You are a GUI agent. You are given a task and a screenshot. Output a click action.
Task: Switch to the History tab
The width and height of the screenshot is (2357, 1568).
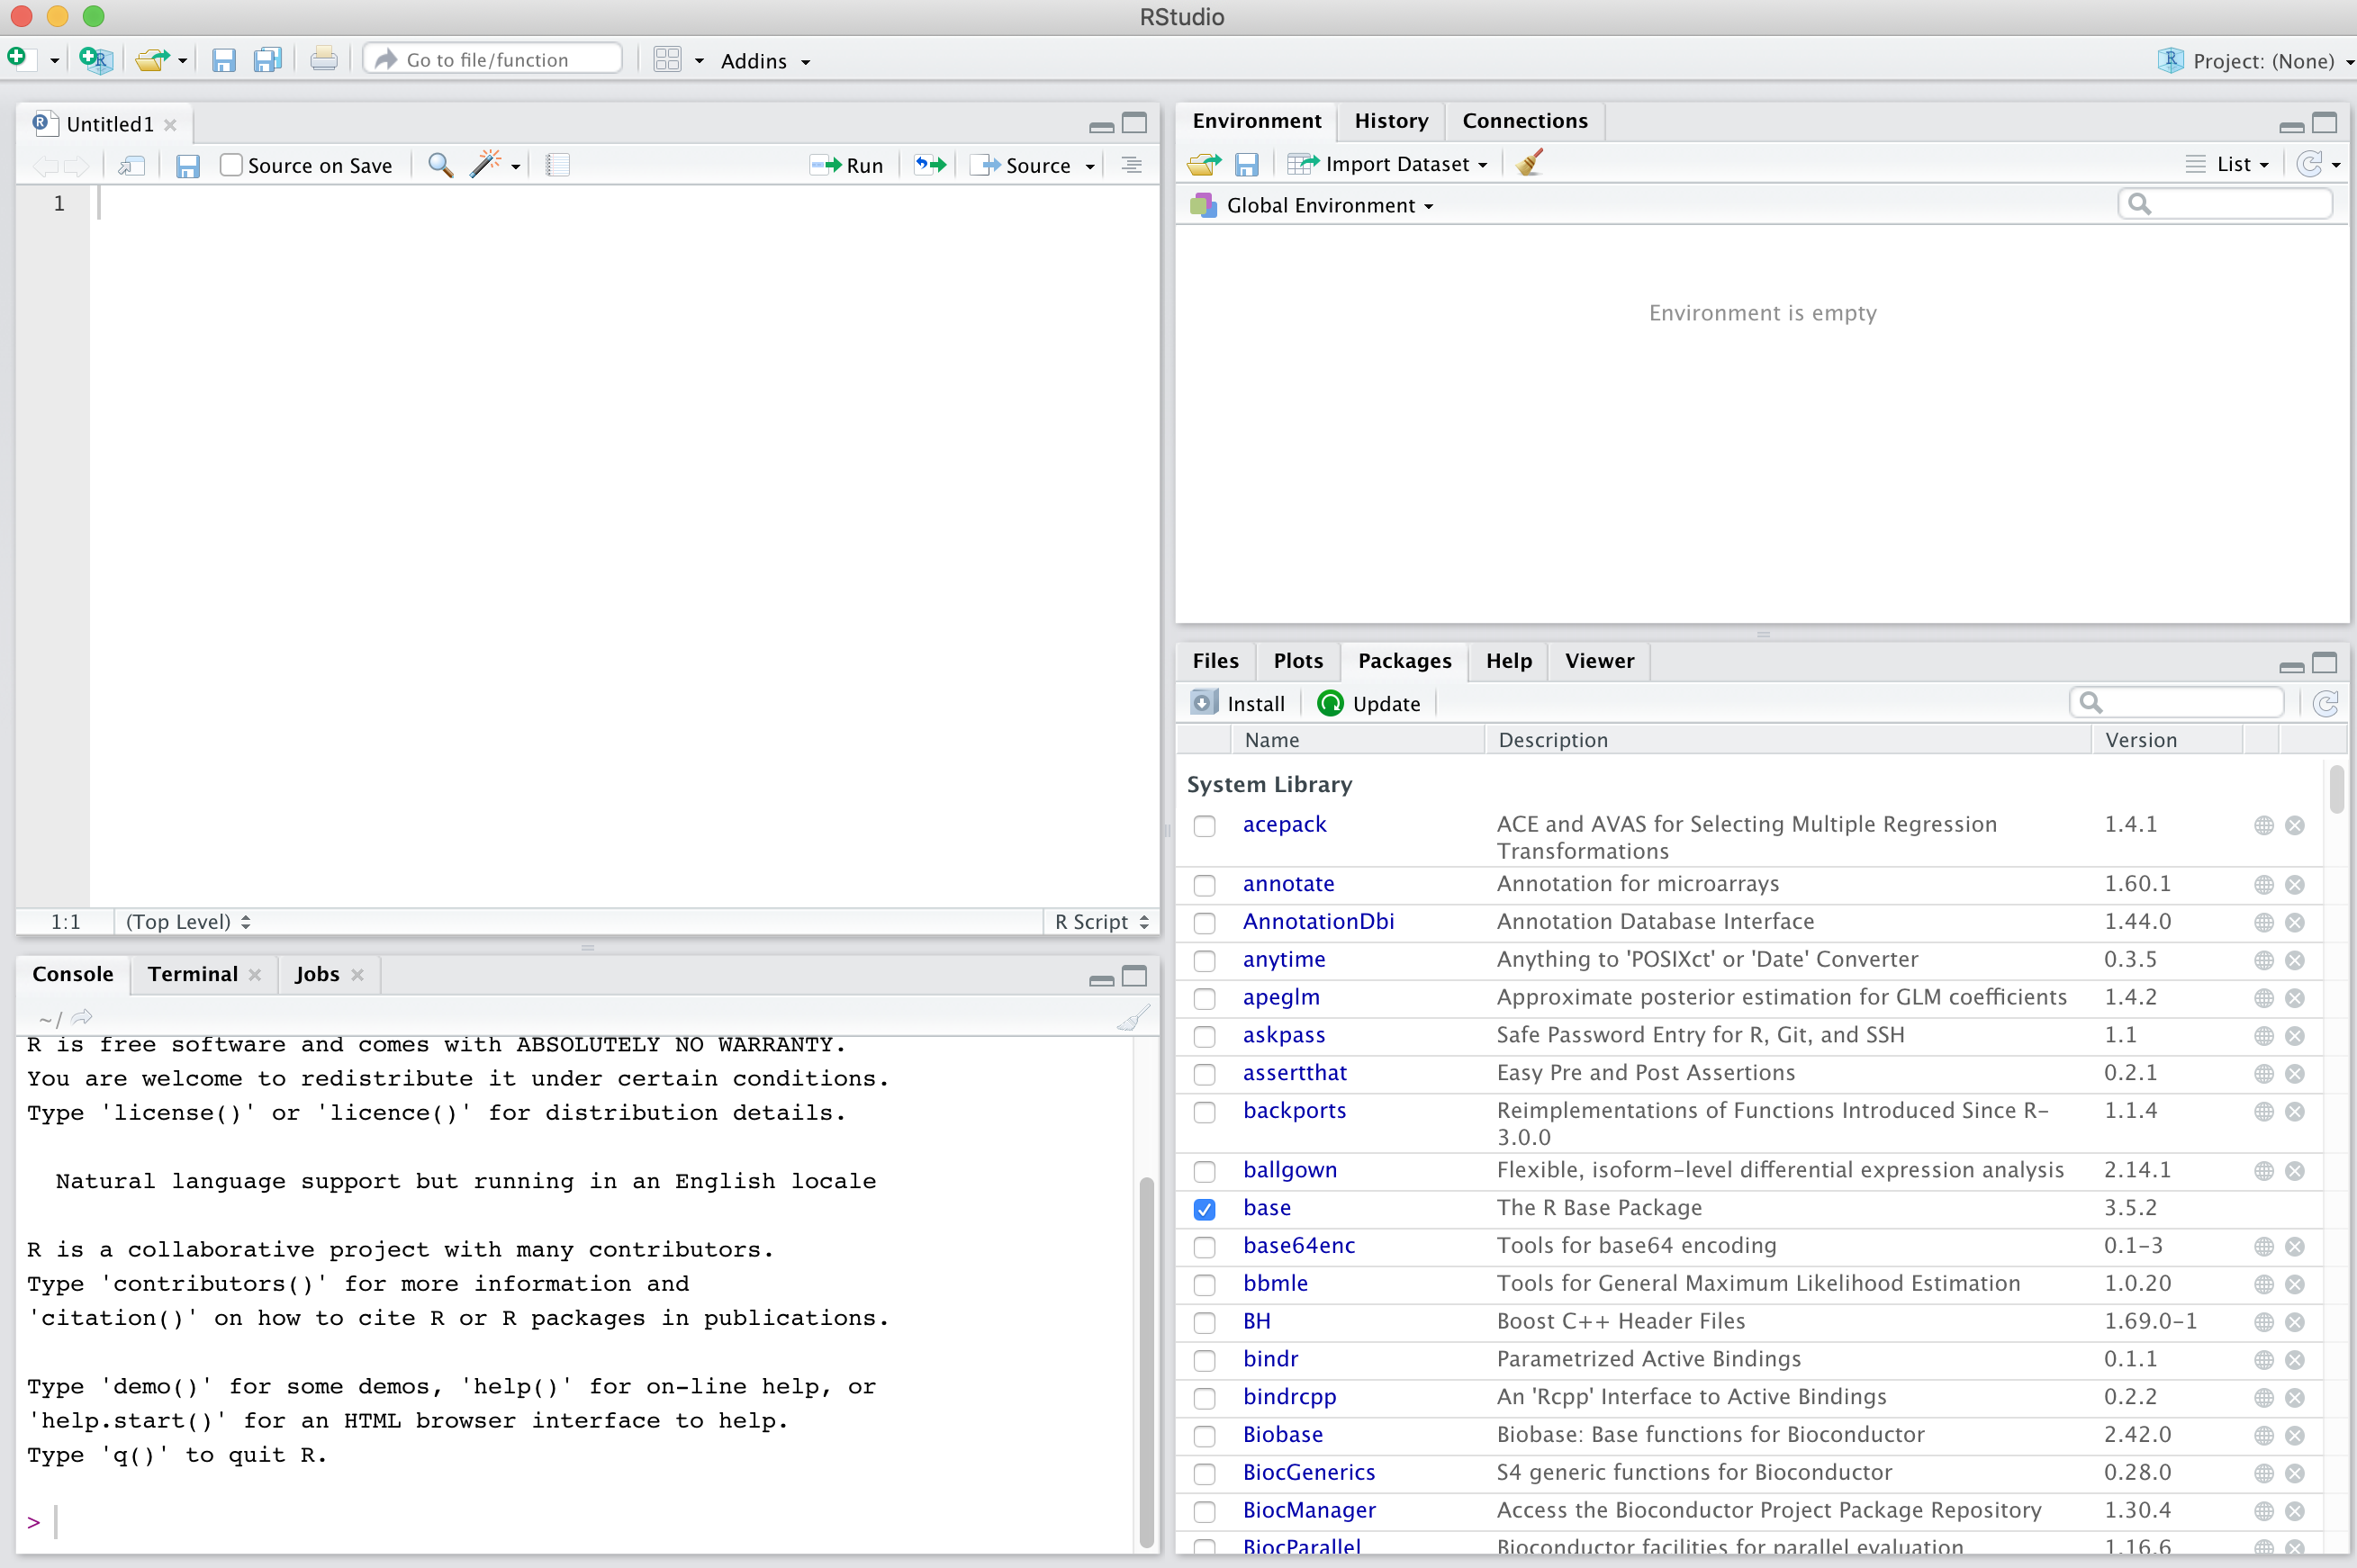(1391, 121)
